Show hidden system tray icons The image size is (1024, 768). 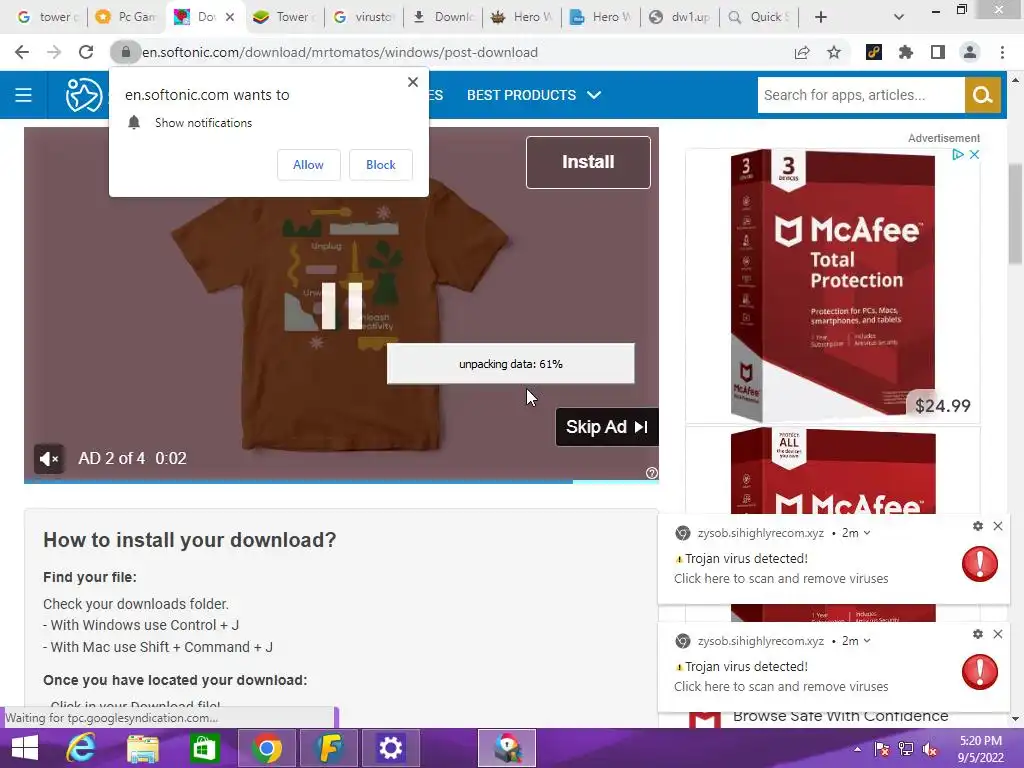tap(857, 749)
